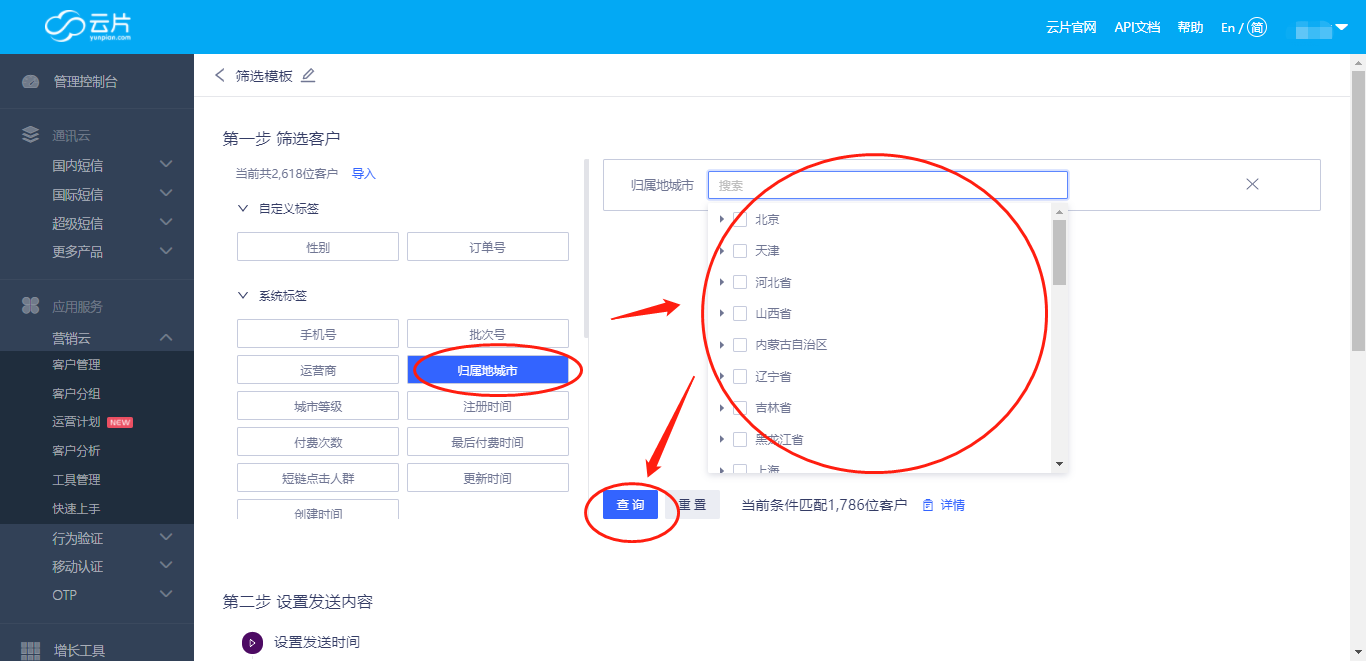
Task: Select the 最后付费时间 tag filter
Action: (488, 442)
